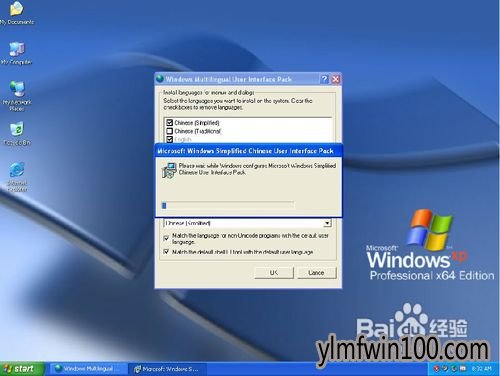
Task: Toggle the English language checkbox
Action: tap(169, 139)
